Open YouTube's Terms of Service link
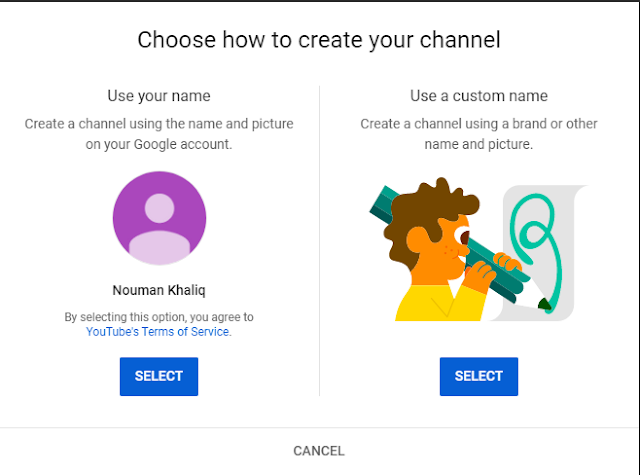Image resolution: width=640 pixels, height=475 pixels. point(158,332)
